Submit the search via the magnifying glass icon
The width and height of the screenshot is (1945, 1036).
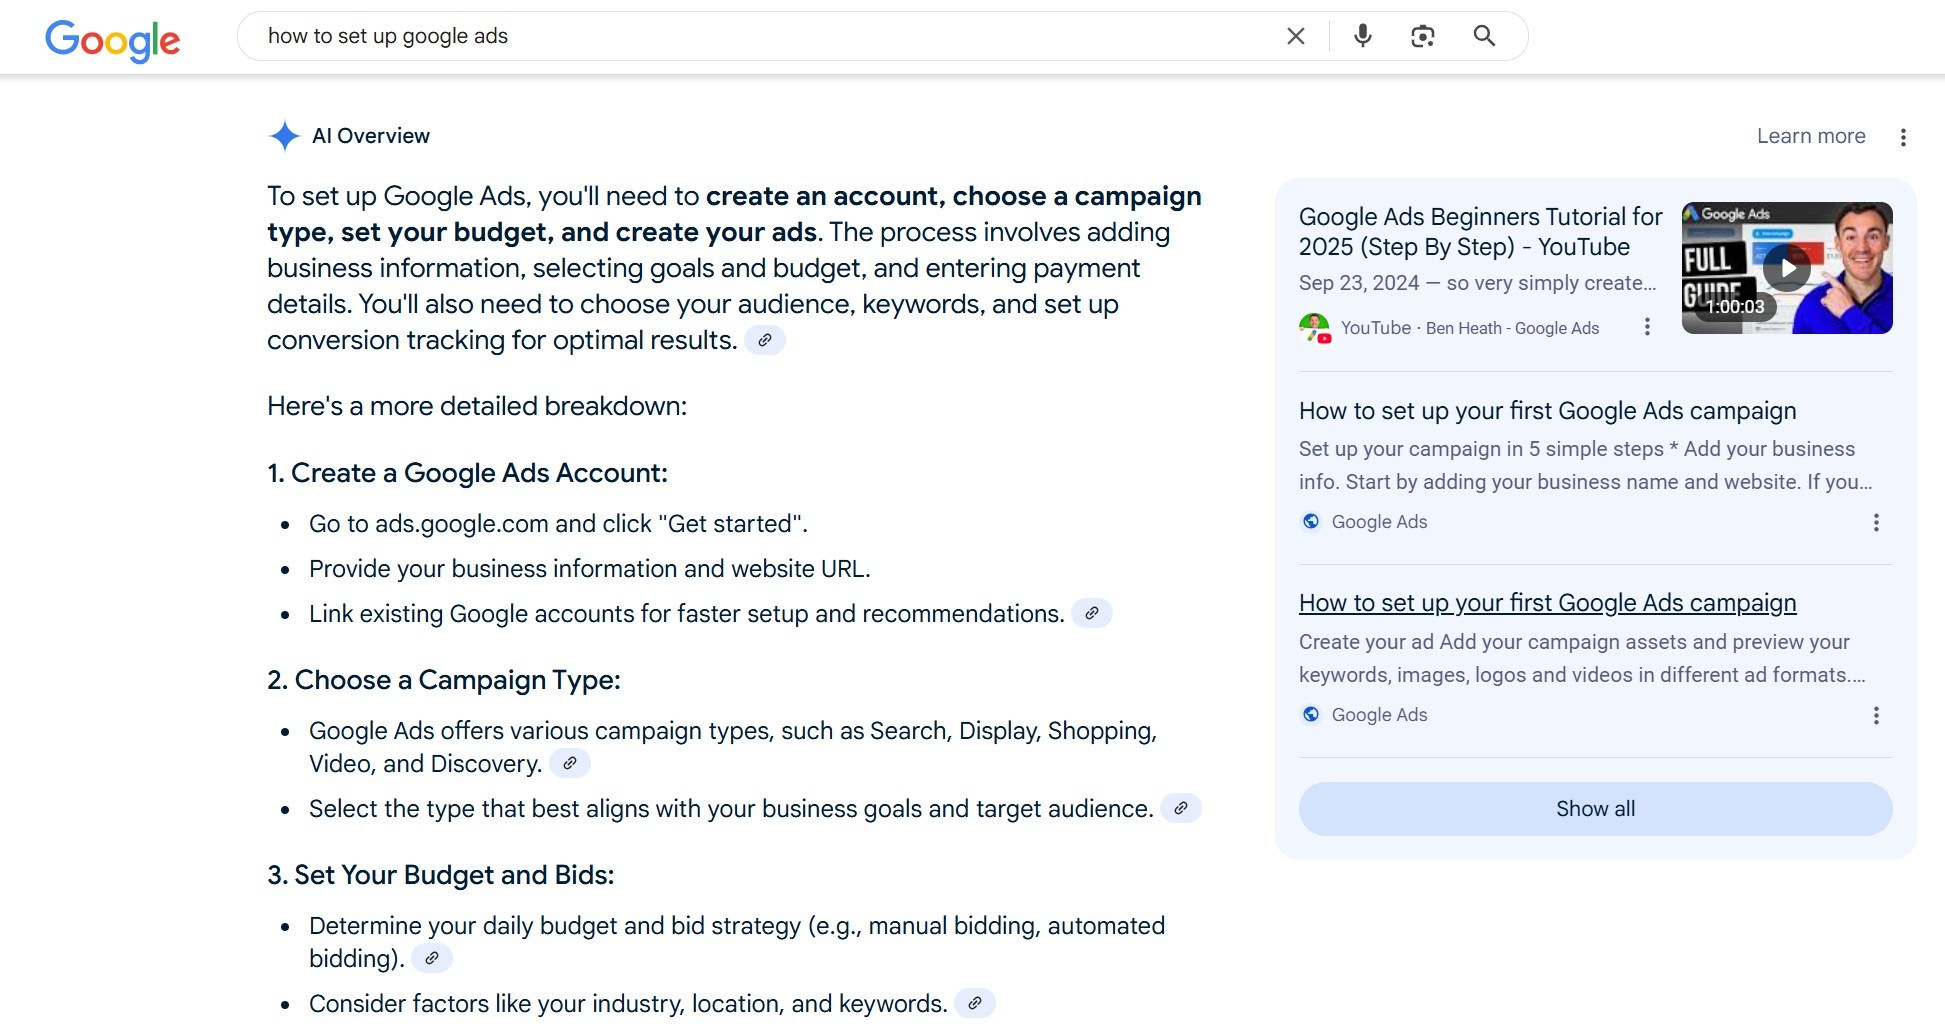click(x=1484, y=36)
